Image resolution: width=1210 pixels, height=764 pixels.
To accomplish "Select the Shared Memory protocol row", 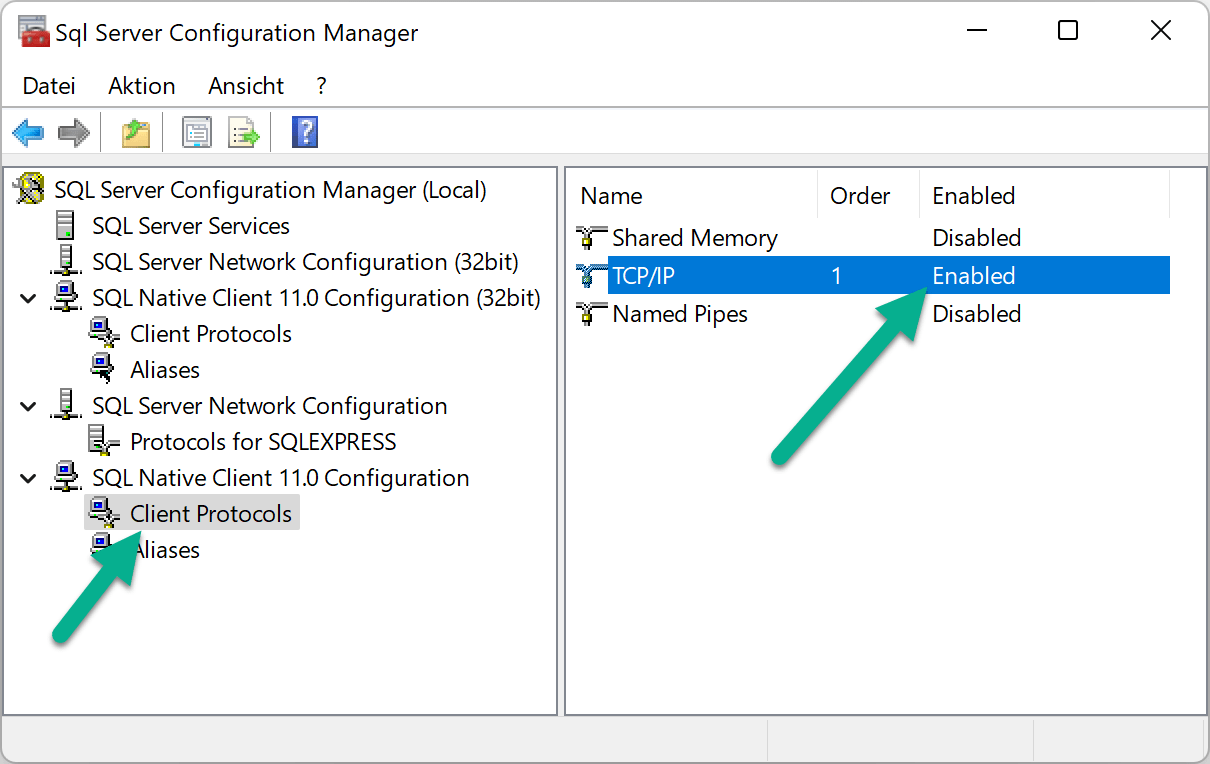I will pyautogui.click(x=871, y=238).
